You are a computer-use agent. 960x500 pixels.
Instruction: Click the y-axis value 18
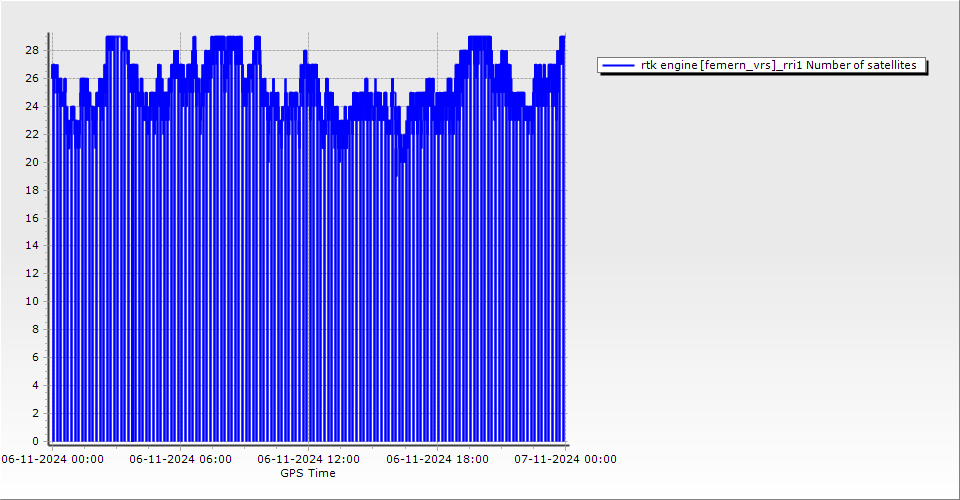[x=32, y=190]
